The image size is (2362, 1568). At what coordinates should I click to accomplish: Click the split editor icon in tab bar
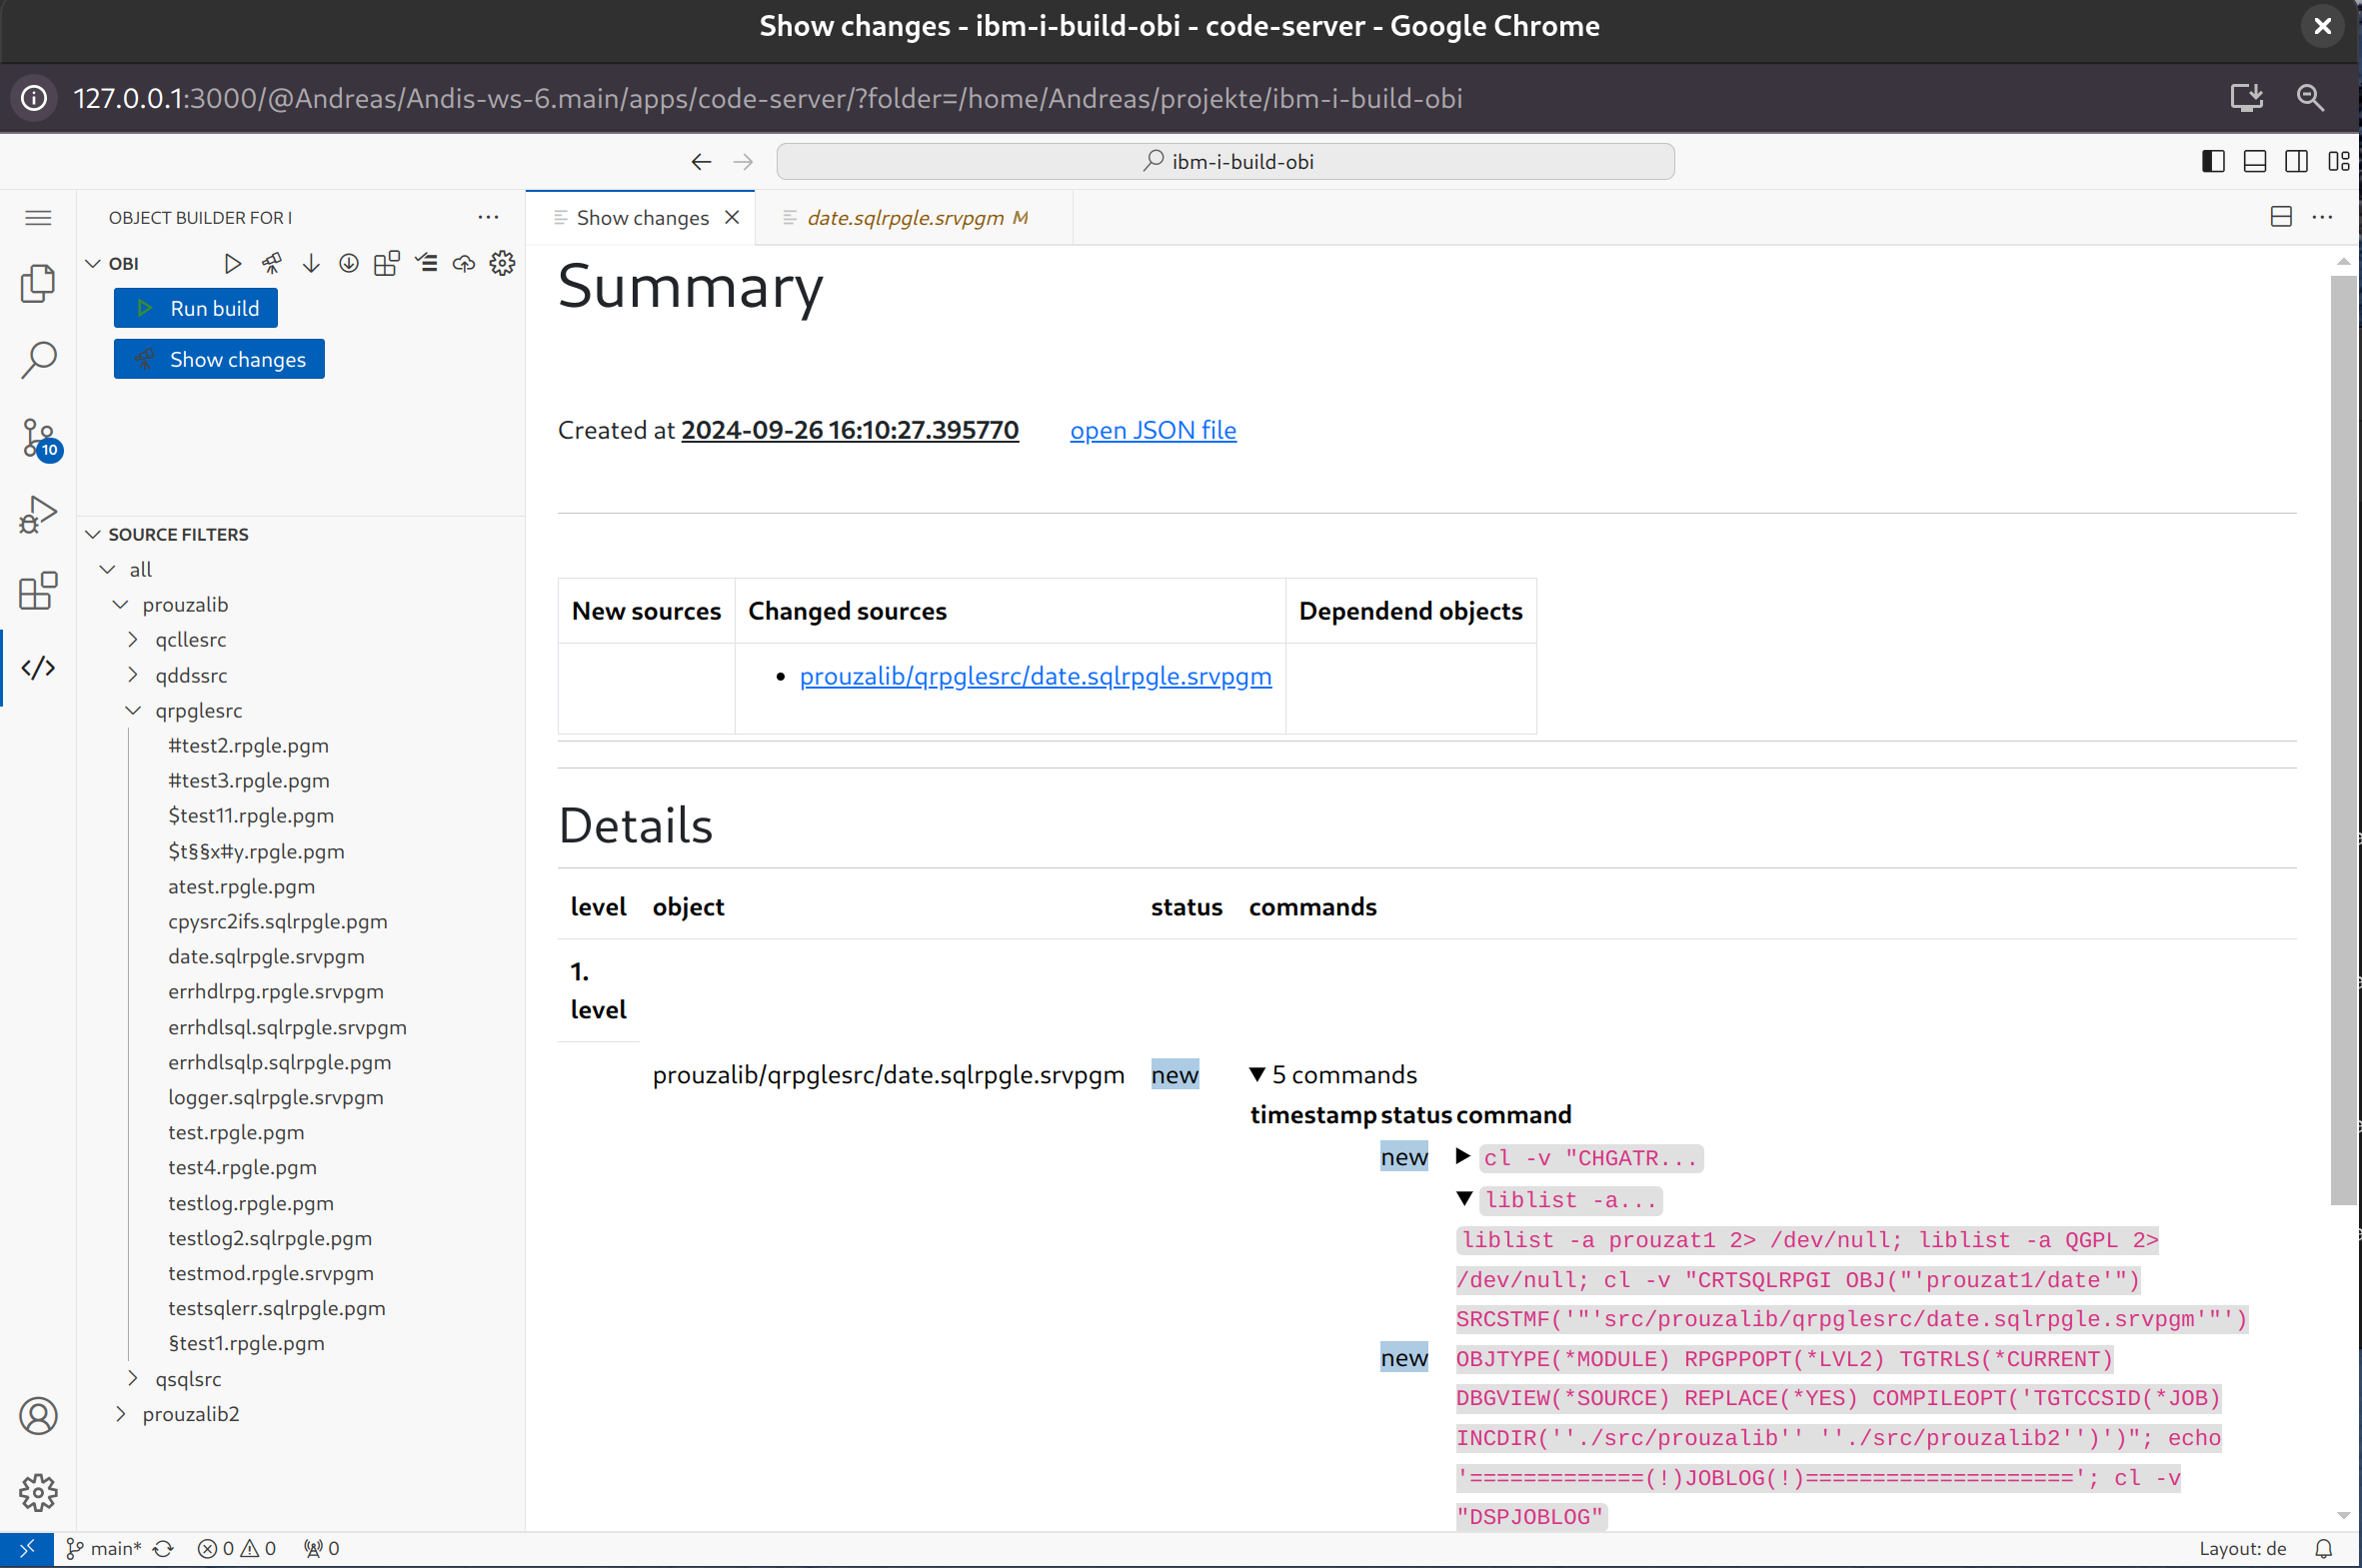2281,217
